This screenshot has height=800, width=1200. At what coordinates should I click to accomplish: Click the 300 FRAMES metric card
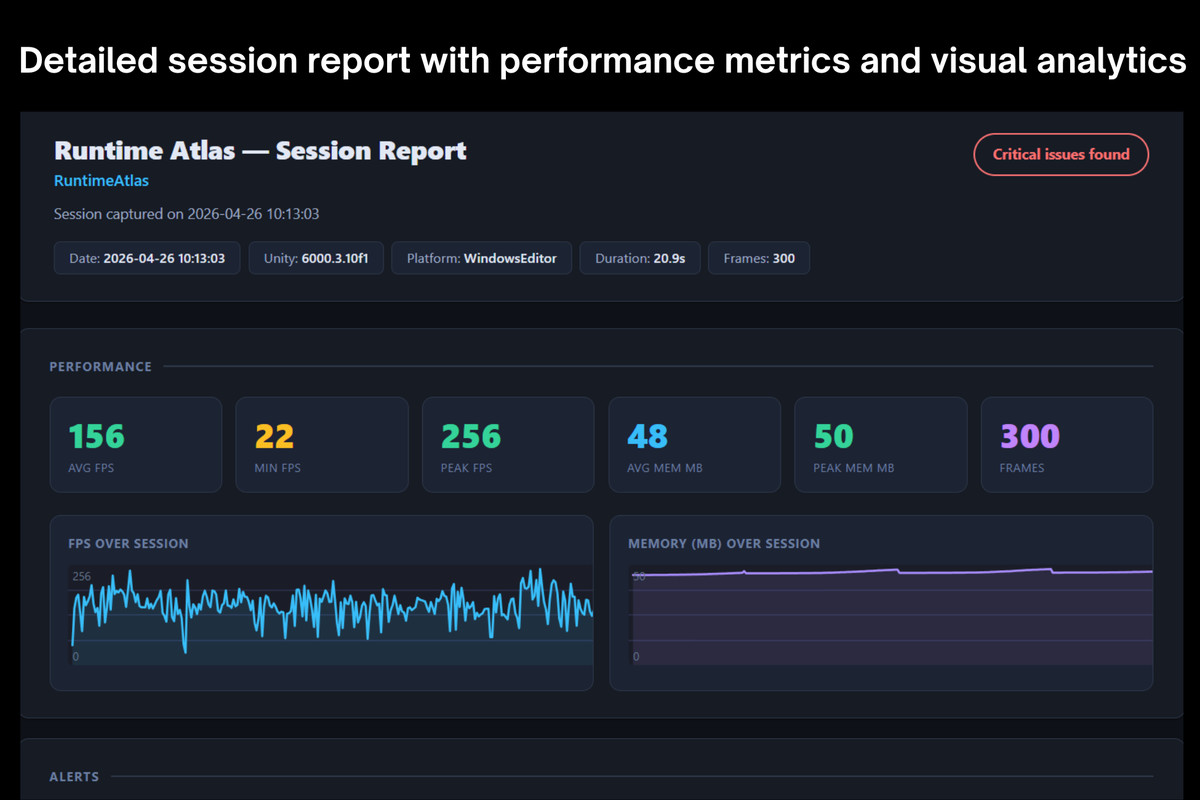click(x=1067, y=445)
